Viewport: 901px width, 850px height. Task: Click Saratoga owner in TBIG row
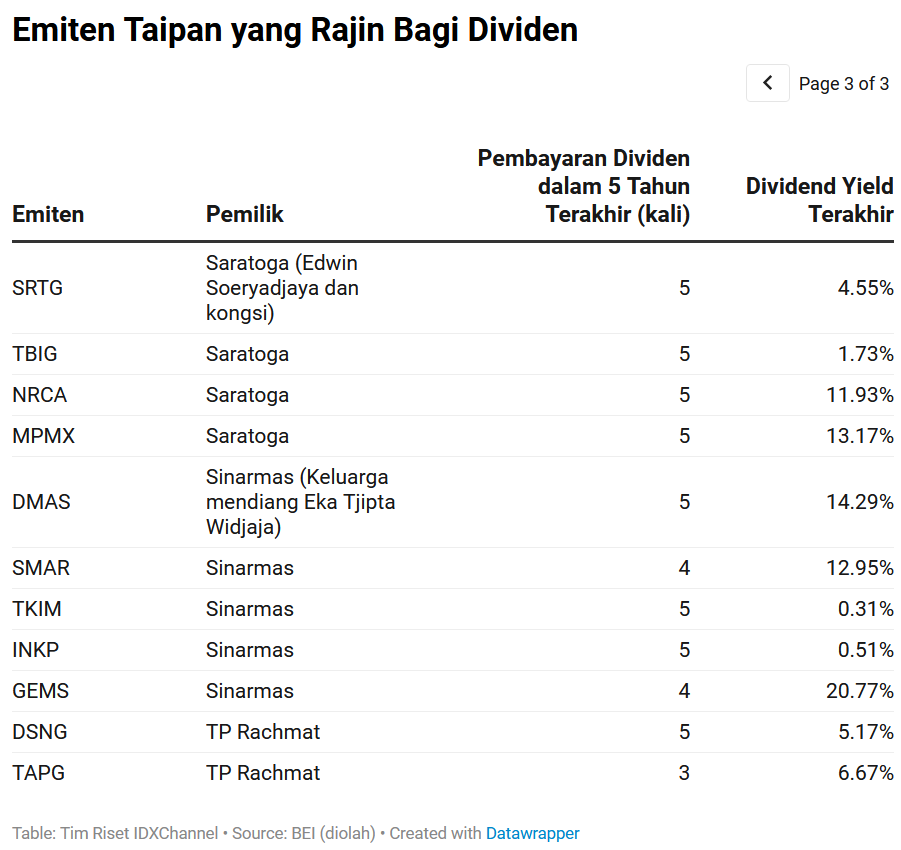[247, 354]
